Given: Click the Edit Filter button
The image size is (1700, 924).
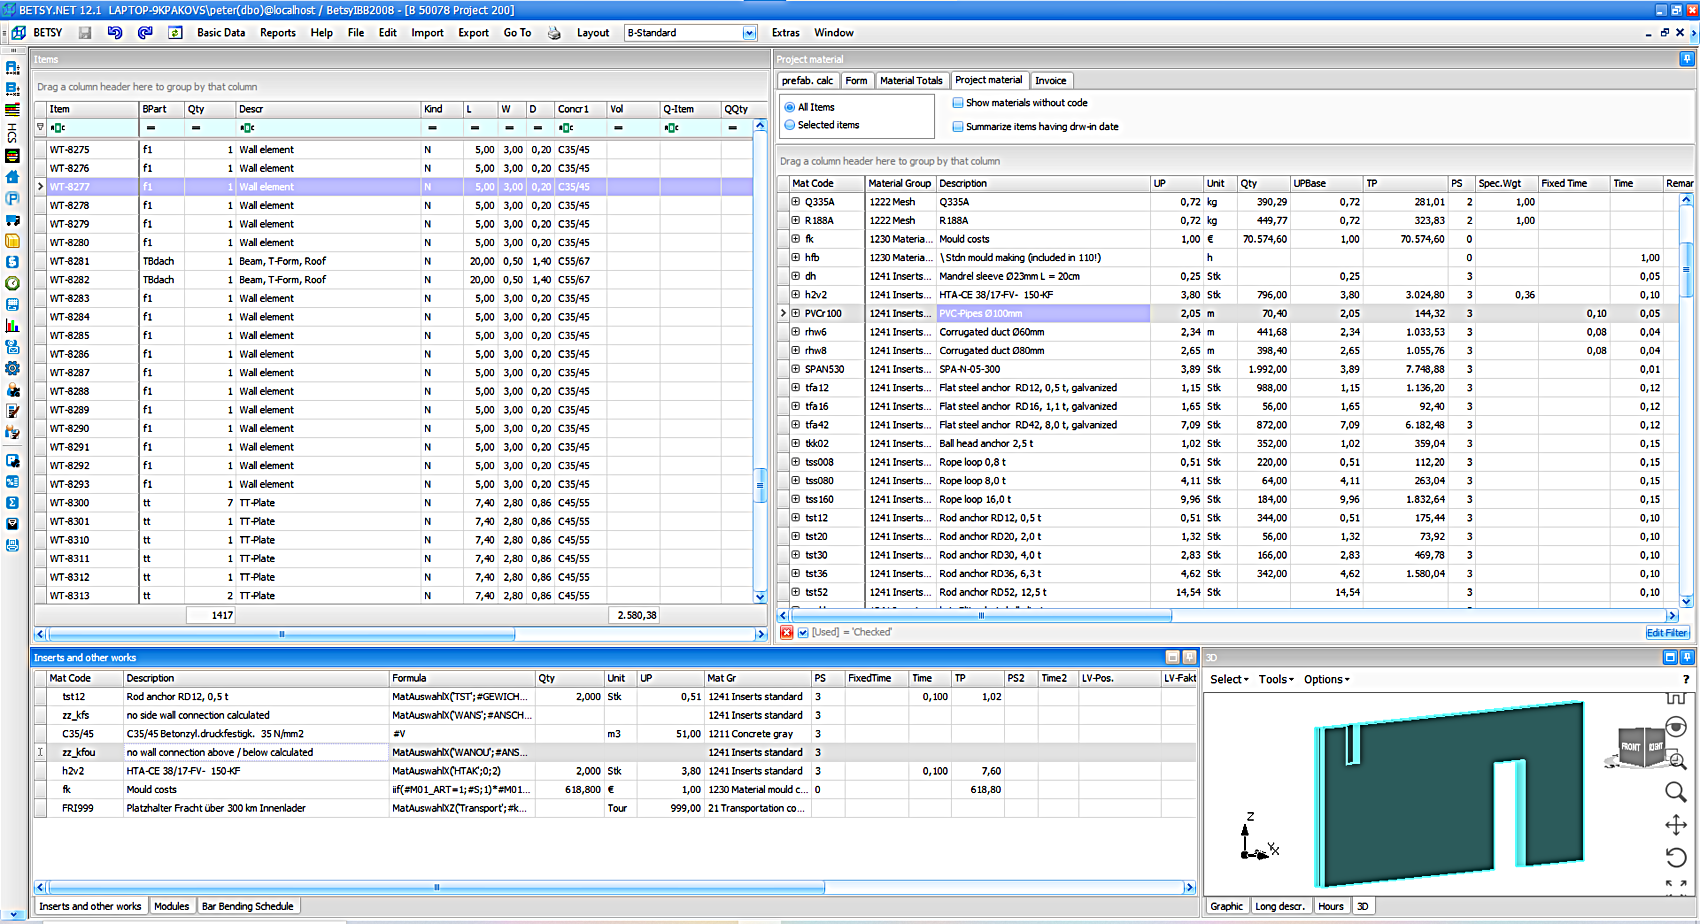Looking at the screenshot, I should pyautogui.click(x=1667, y=633).
